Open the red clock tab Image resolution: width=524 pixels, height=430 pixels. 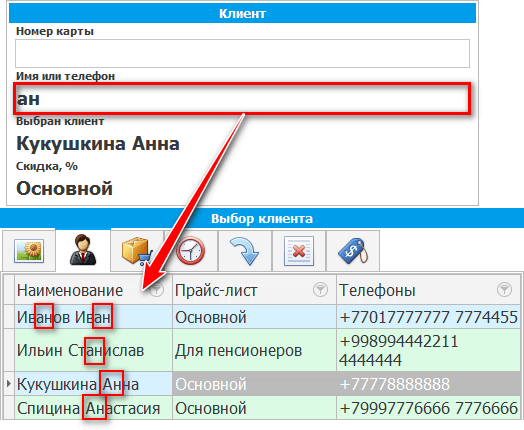pos(190,251)
